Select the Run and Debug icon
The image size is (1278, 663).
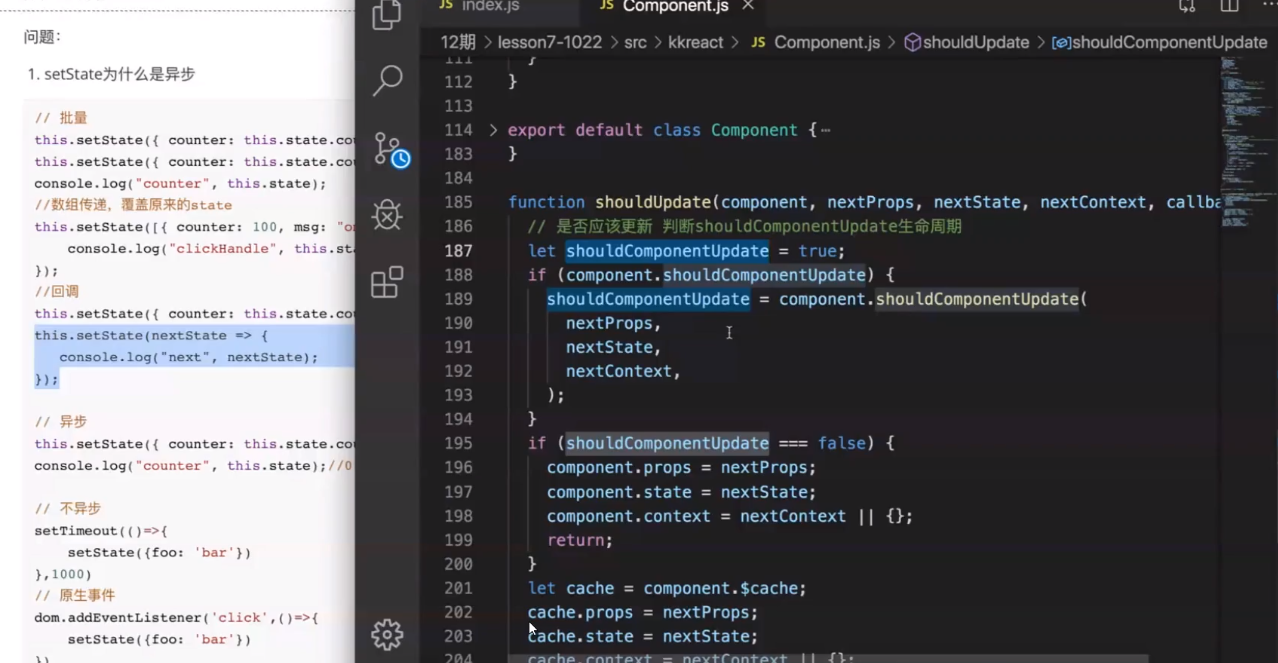[386, 214]
